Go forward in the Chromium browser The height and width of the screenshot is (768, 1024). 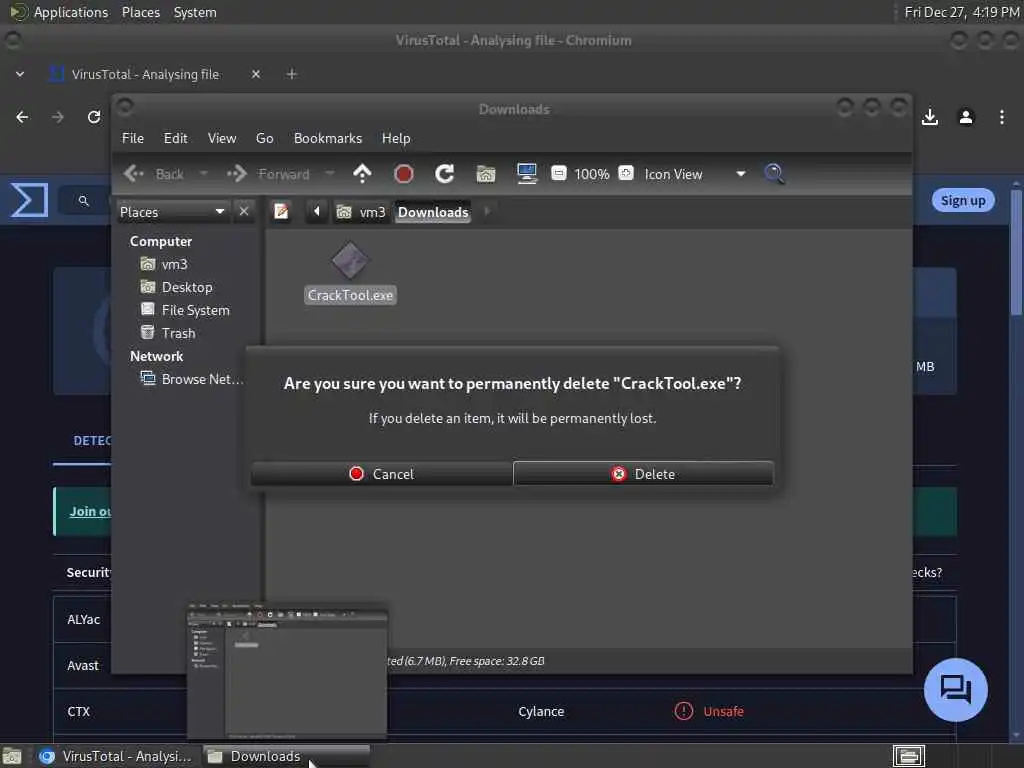pyautogui.click(x=58, y=117)
